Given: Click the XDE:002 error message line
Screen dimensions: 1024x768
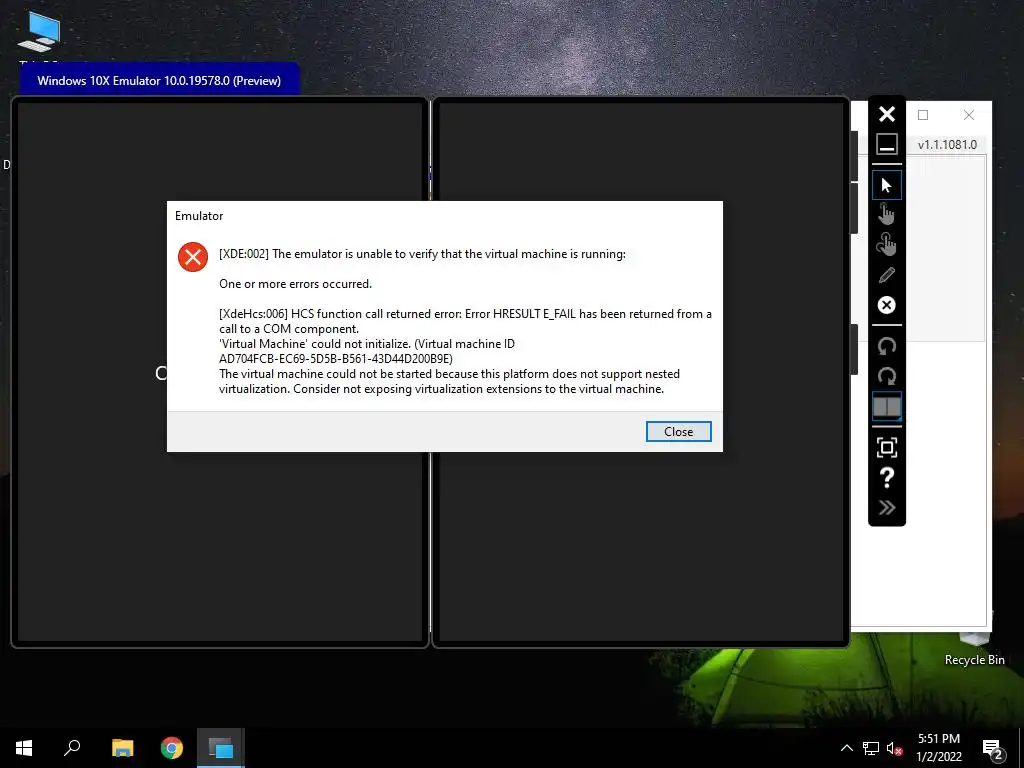Looking at the screenshot, I should [422, 254].
